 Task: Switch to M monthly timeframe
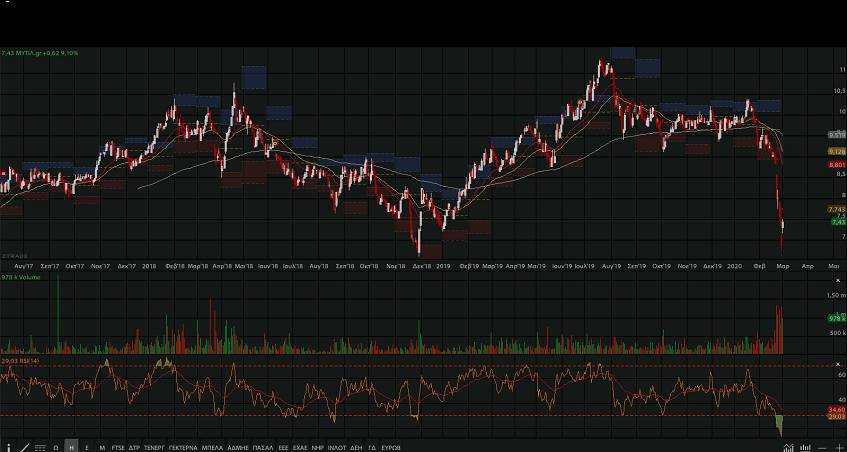pyautogui.click(x=102, y=446)
